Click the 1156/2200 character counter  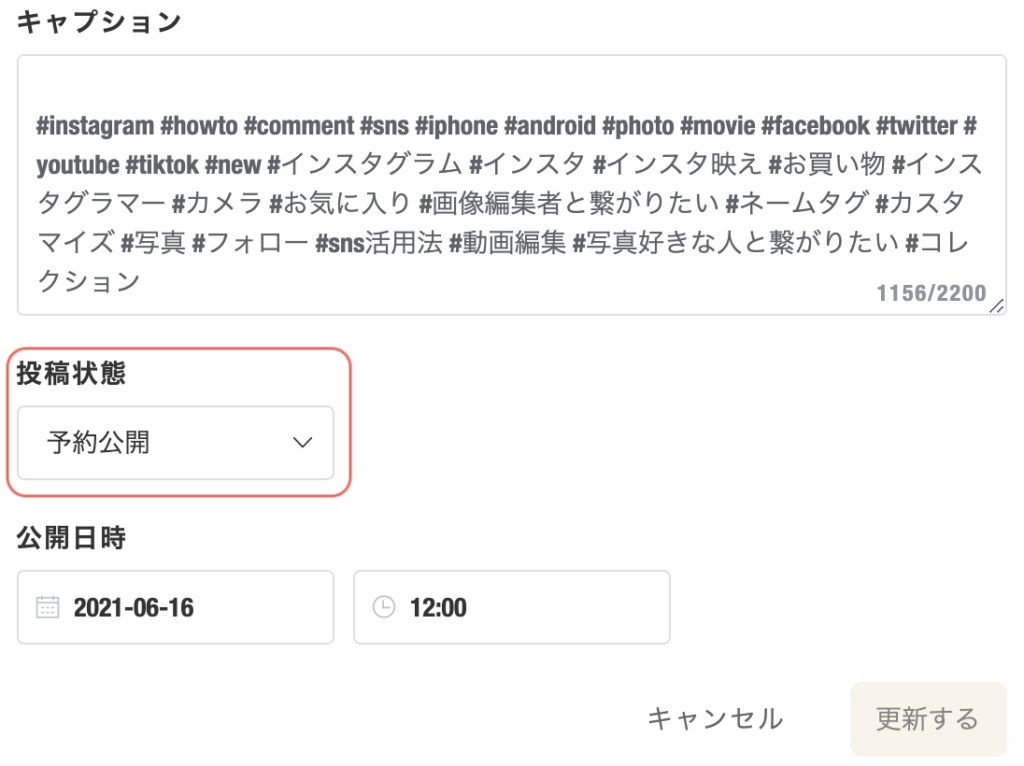pyautogui.click(x=931, y=293)
